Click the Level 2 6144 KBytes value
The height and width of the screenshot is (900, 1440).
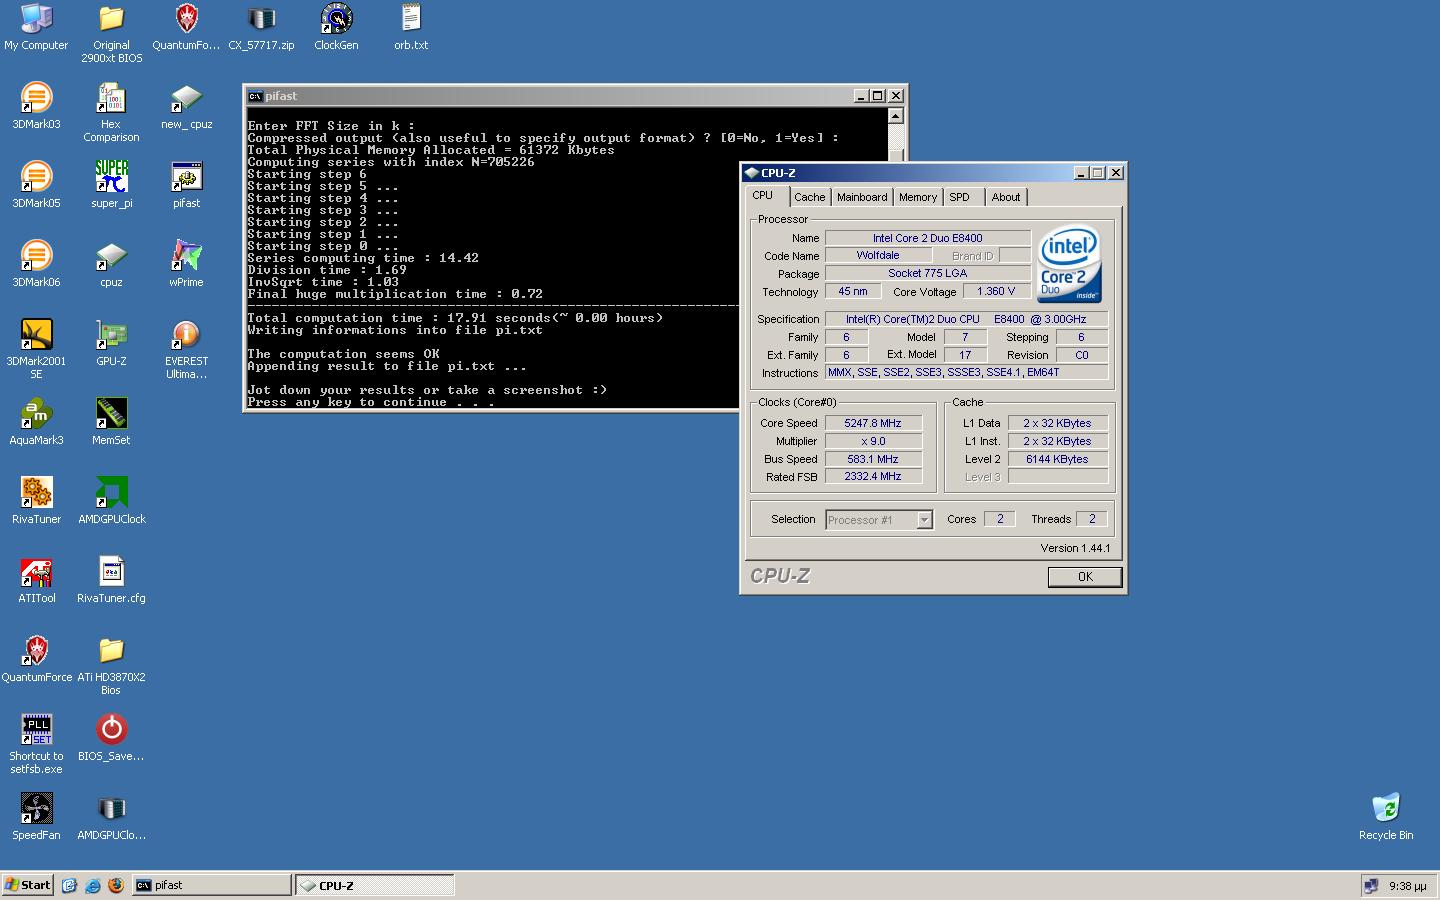pyautogui.click(x=1057, y=459)
